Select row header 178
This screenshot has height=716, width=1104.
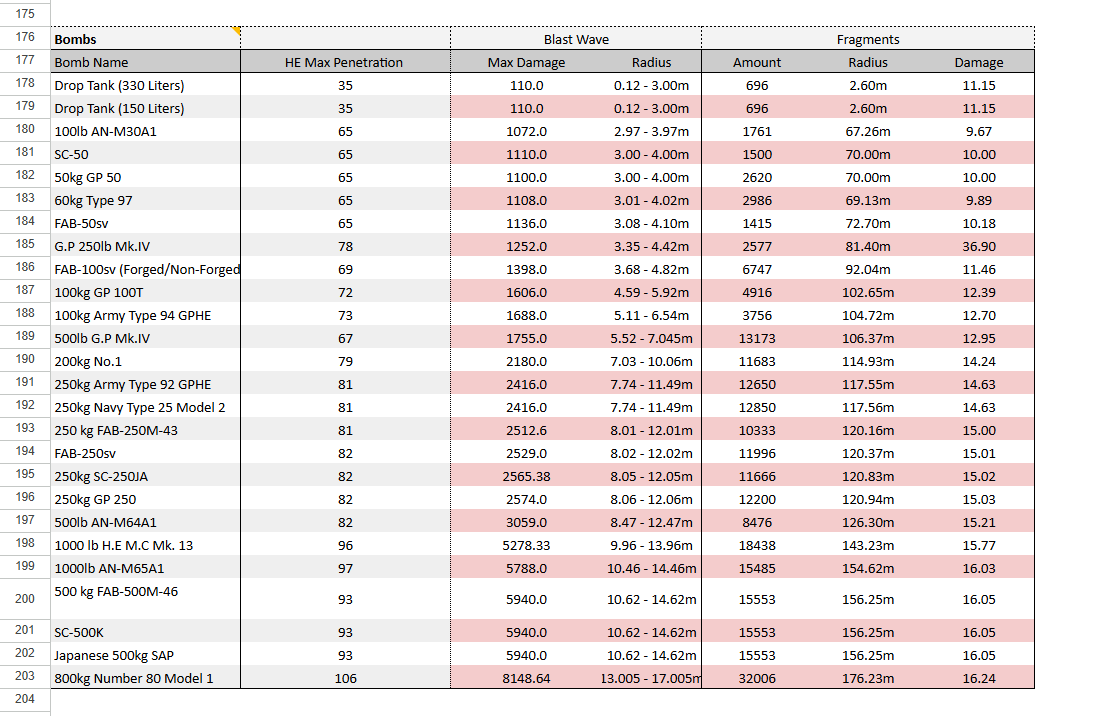25,85
